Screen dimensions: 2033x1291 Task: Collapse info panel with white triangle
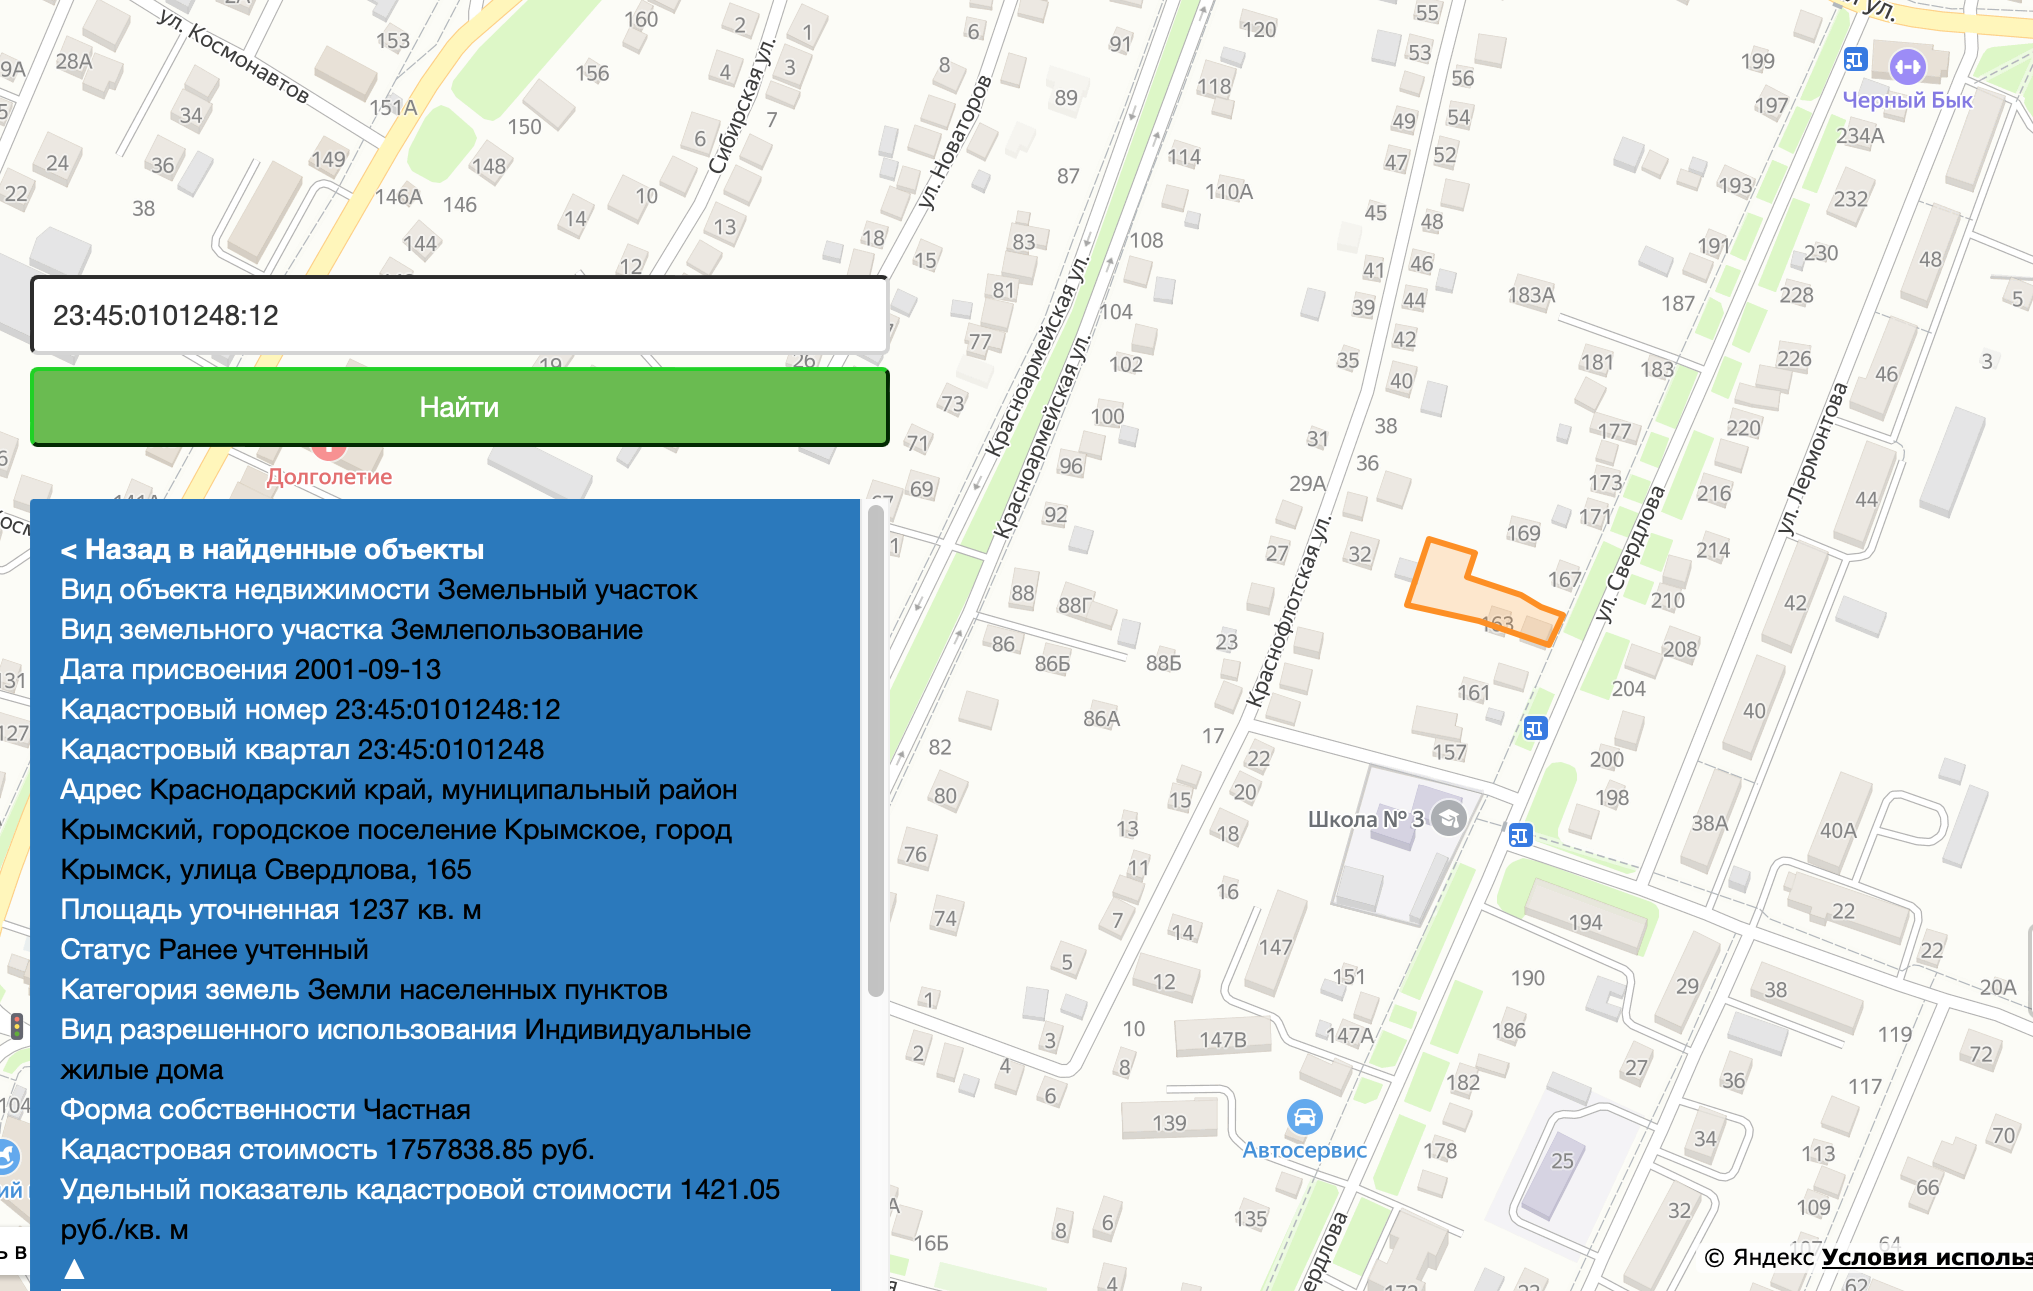(x=74, y=1269)
